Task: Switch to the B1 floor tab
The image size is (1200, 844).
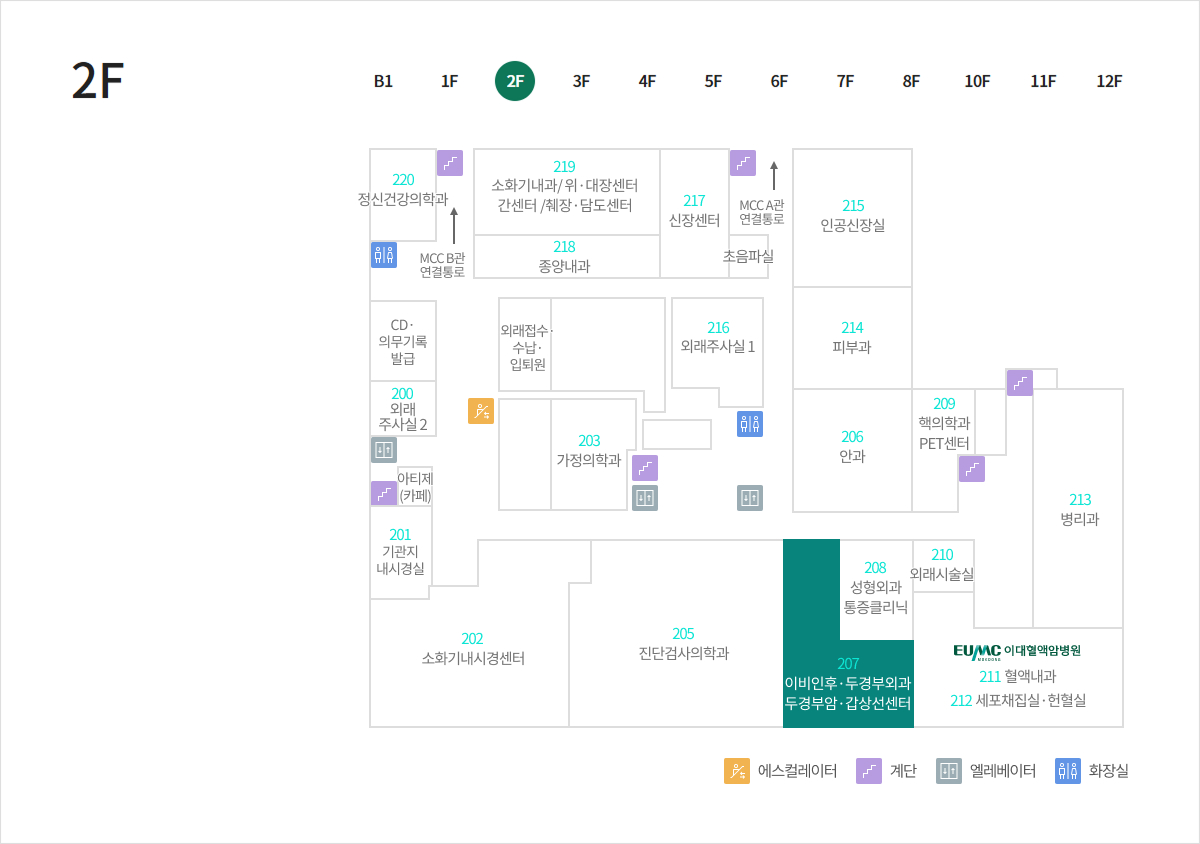Action: pyautogui.click(x=383, y=82)
